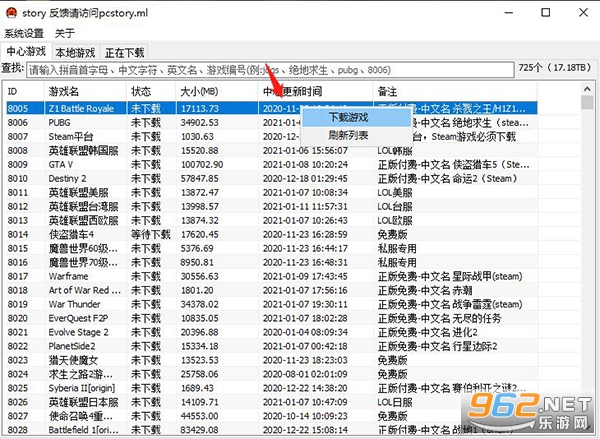Minimize the story window
The width and height of the screenshot is (600, 439).
pos(509,13)
